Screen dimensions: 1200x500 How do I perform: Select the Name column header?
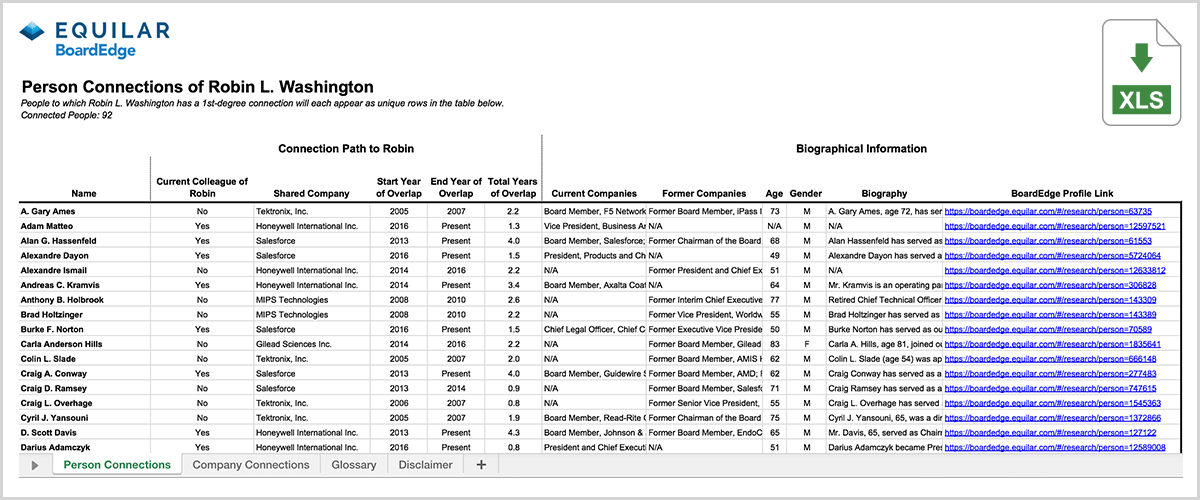click(x=85, y=194)
